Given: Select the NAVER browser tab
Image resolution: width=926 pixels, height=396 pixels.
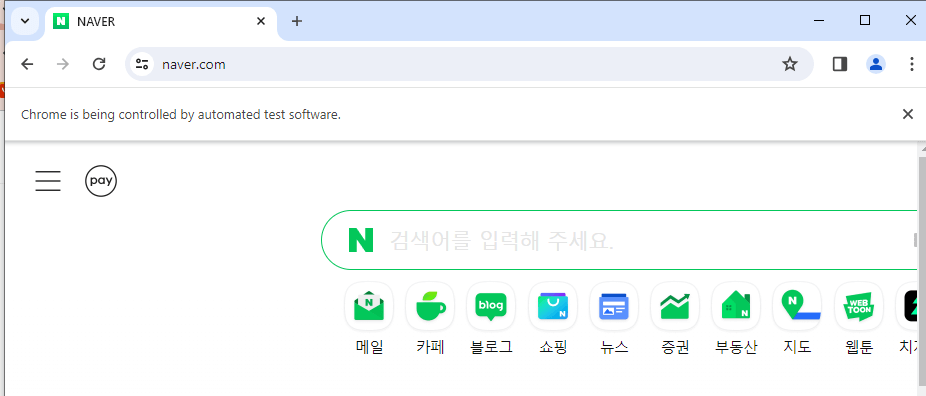Looking at the screenshot, I should point(161,22).
